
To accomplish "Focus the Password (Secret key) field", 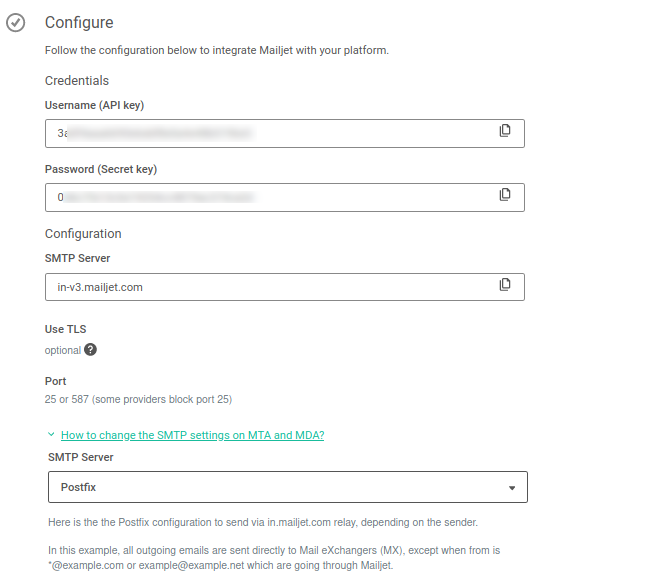I will pos(270,197).
